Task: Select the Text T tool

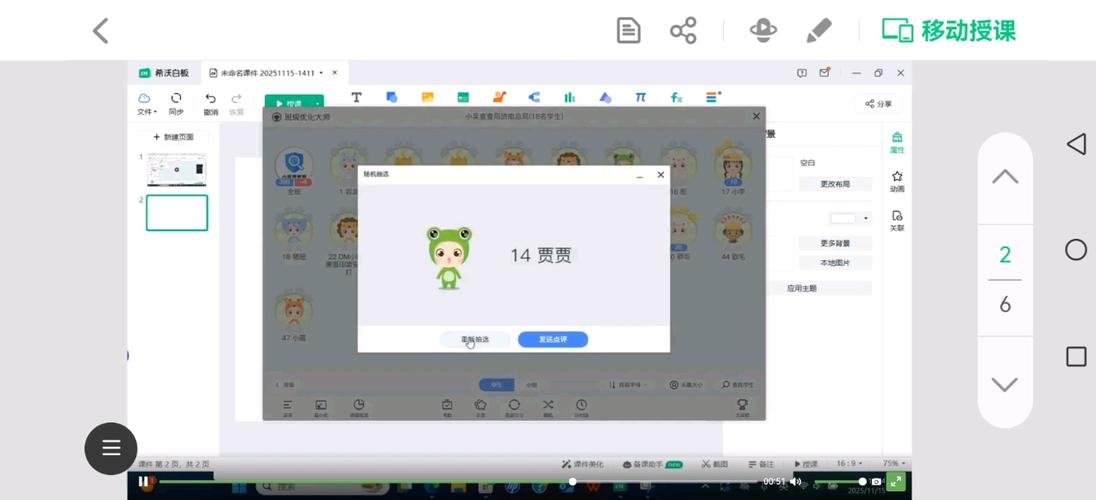Action: pos(356,97)
